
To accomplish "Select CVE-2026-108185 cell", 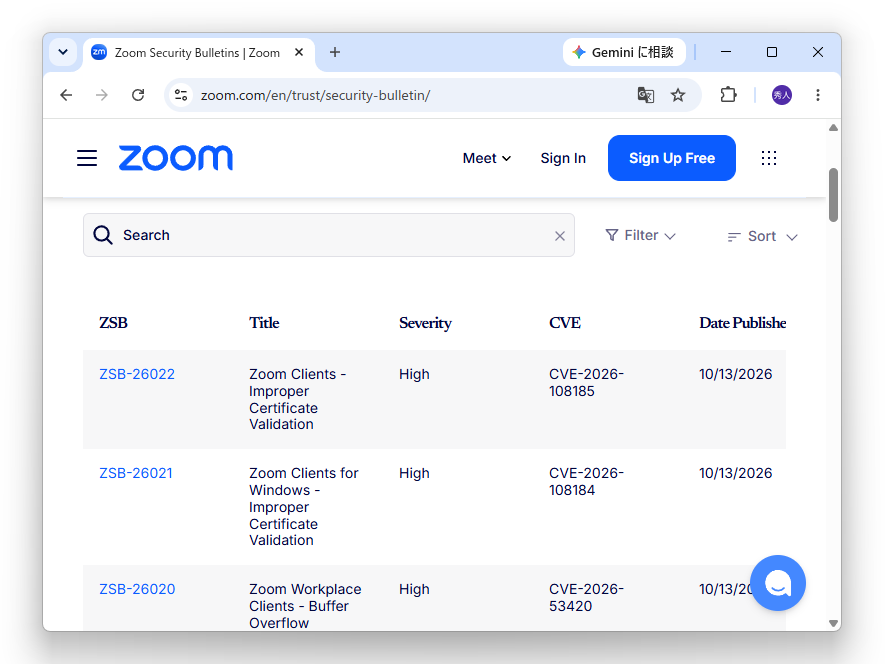I will (586, 383).
